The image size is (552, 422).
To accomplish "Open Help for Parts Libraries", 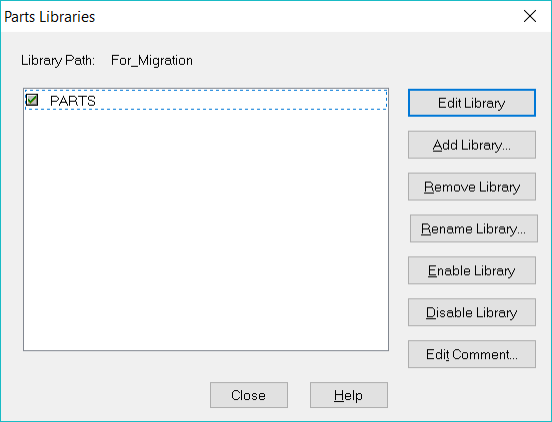I will (x=349, y=395).
